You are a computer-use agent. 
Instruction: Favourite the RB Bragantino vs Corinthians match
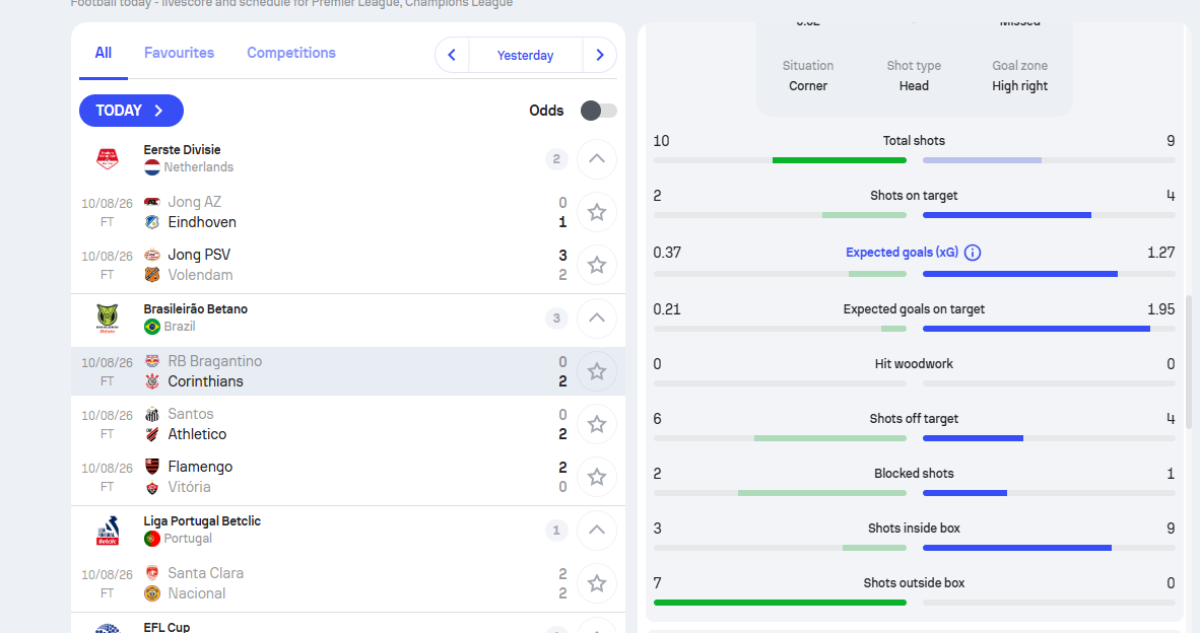tap(597, 371)
